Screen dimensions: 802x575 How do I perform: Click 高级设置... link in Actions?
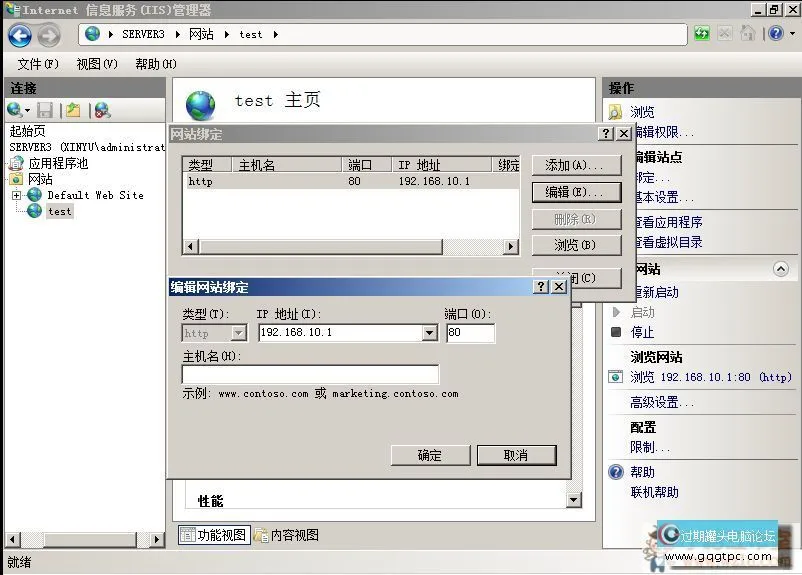click(x=662, y=403)
